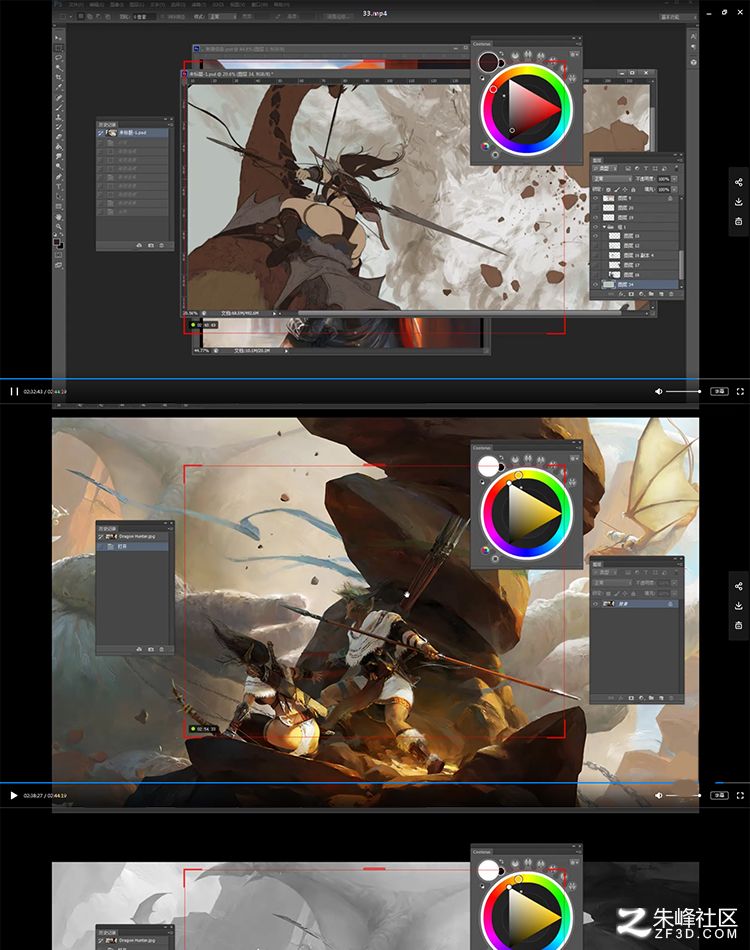Image resolution: width=750 pixels, height=950 pixels.
Task: Select the Coolorus panel tab with red wheel
Action: click(482, 44)
